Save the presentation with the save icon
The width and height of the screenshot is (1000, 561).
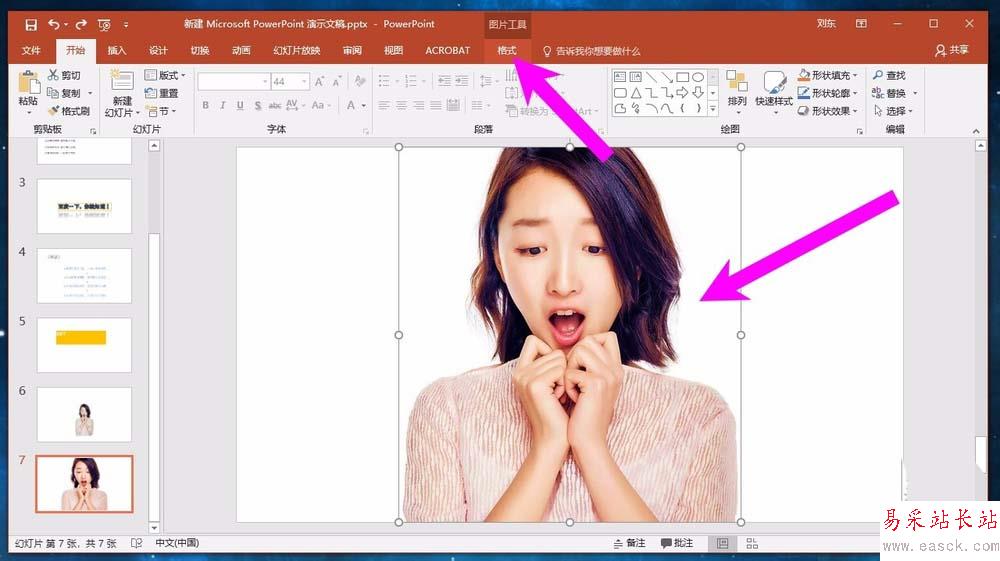[31, 25]
